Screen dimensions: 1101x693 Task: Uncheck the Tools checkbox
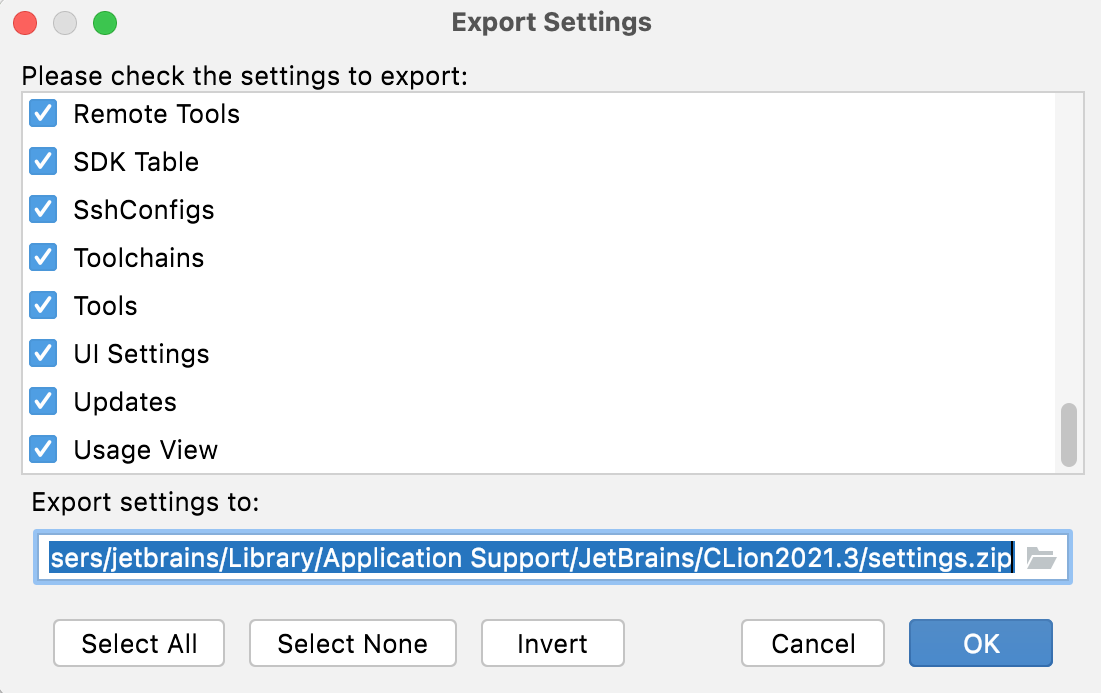[x=42, y=306]
